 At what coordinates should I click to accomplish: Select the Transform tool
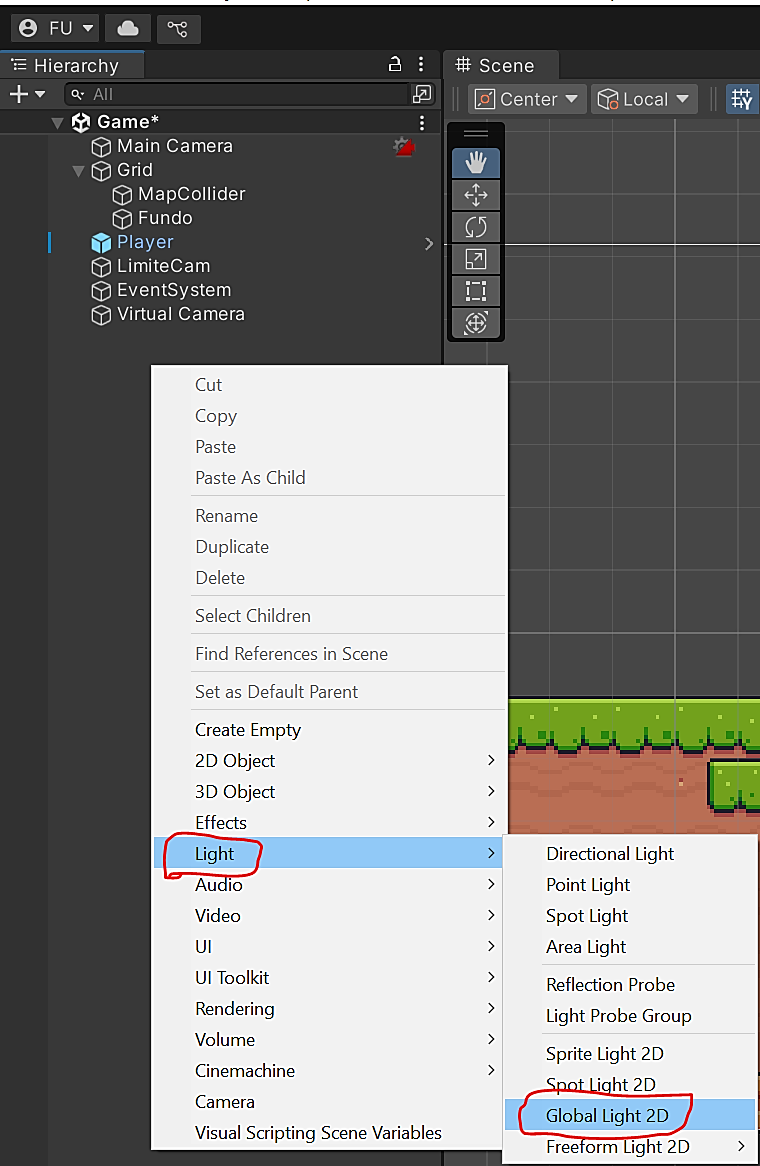pyautogui.click(x=476, y=323)
